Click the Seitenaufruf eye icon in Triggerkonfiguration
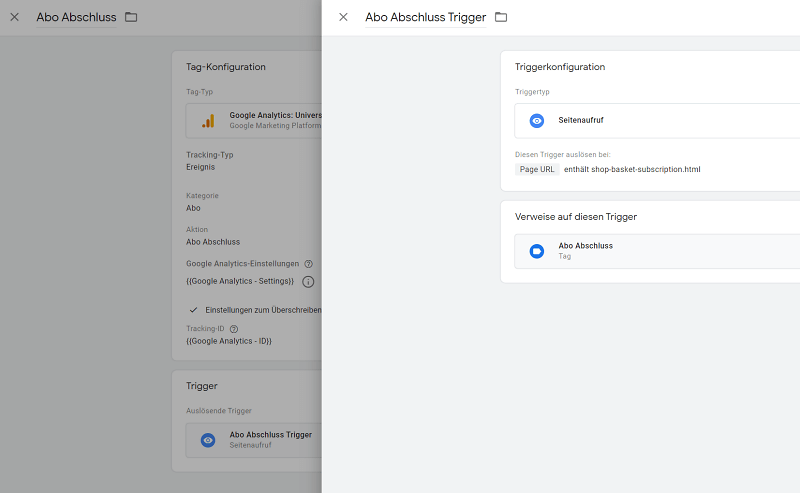This screenshot has height=493, width=800. pos(537,120)
